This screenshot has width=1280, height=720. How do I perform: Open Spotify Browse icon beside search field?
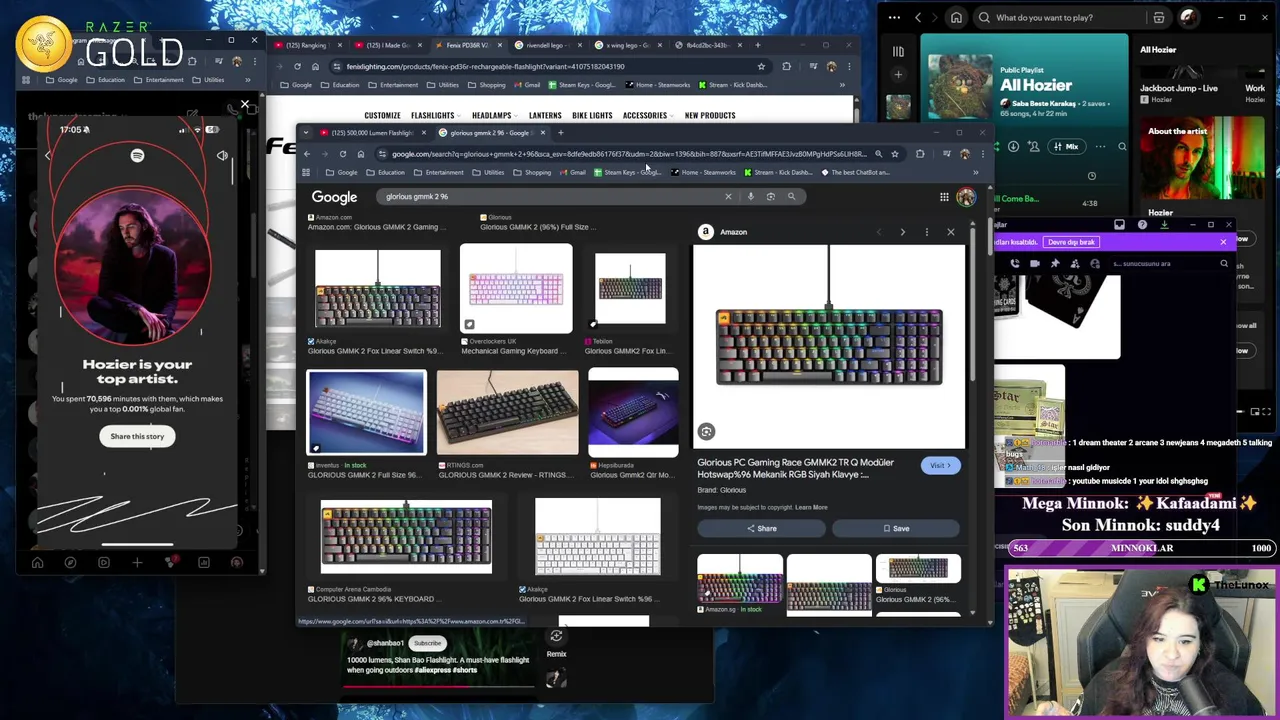tap(1159, 17)
